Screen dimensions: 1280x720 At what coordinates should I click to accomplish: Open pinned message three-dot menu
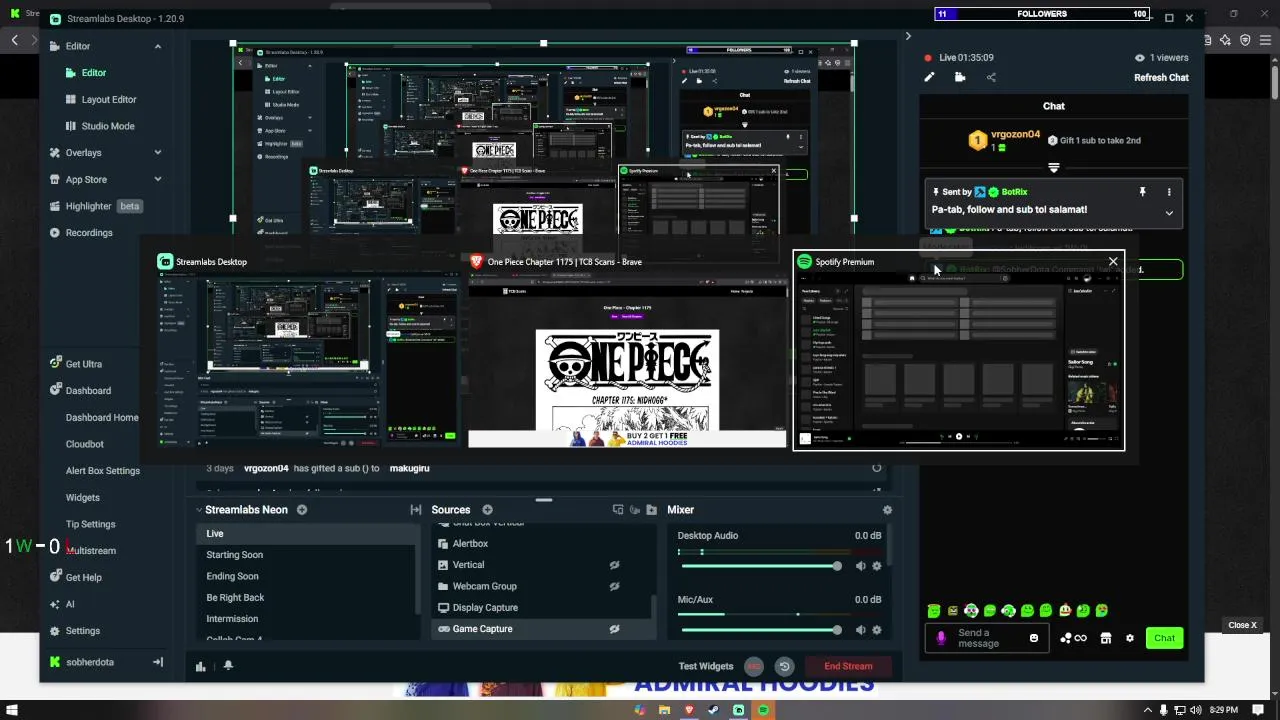tap(1169, 192)
